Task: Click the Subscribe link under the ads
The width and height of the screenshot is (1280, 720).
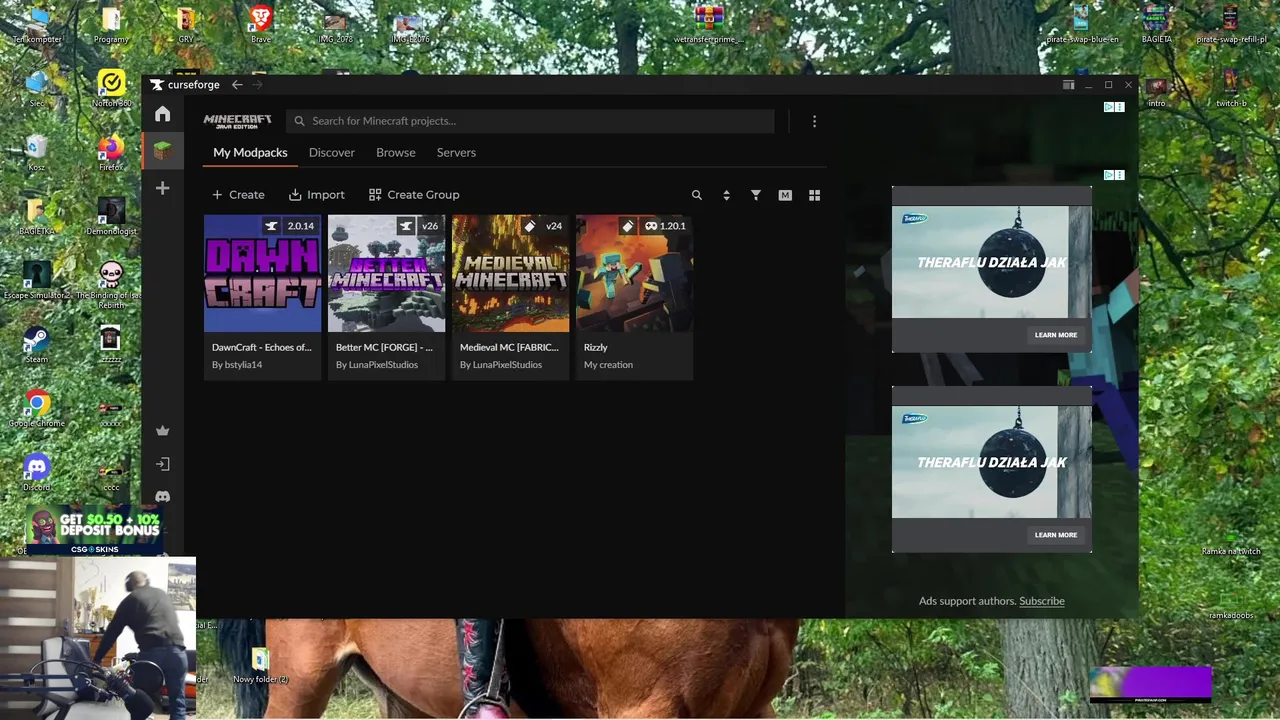Action: pyautogui.click(x=1042, y=601)
